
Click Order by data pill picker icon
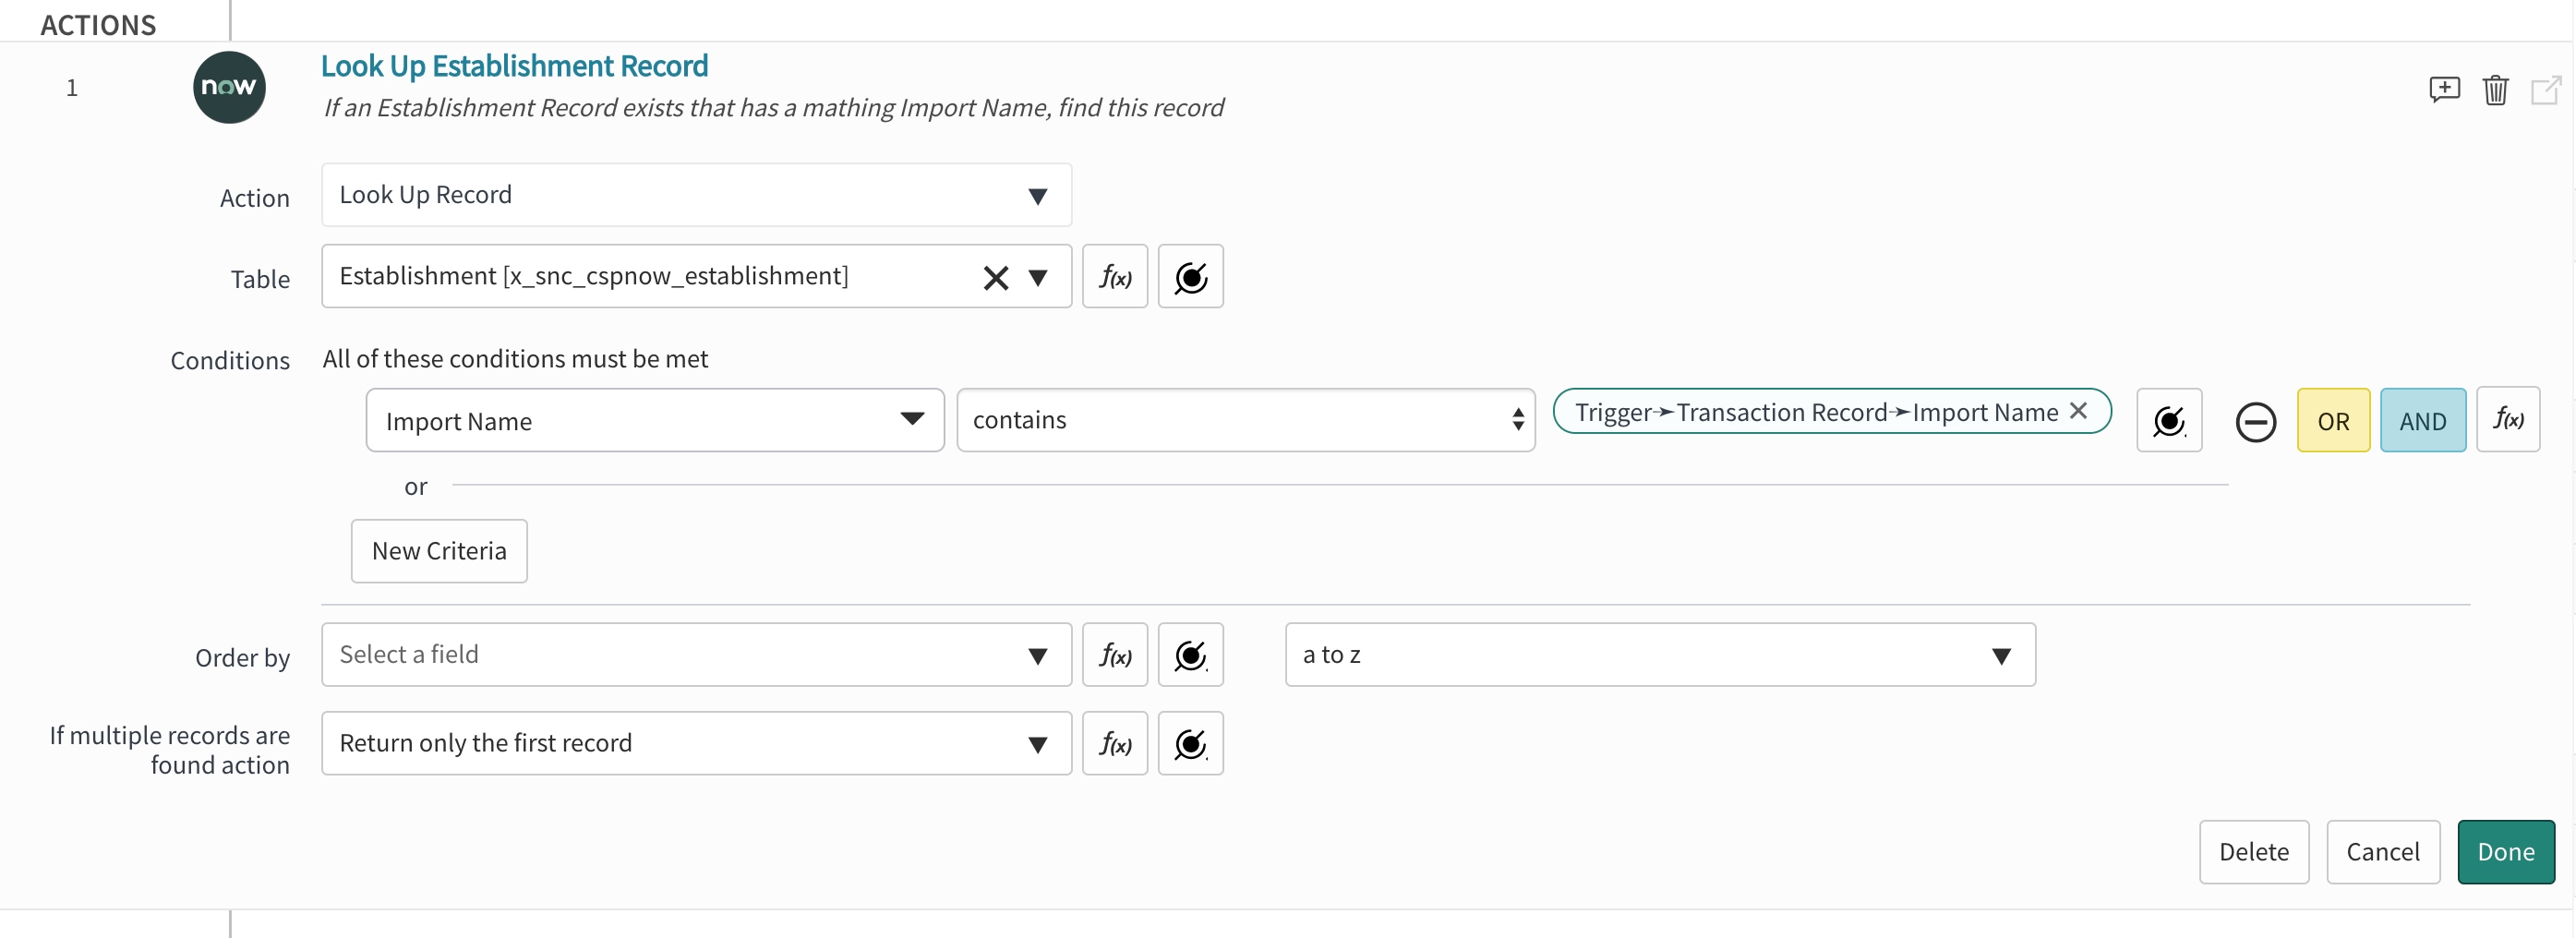[x=1190, y=656]
